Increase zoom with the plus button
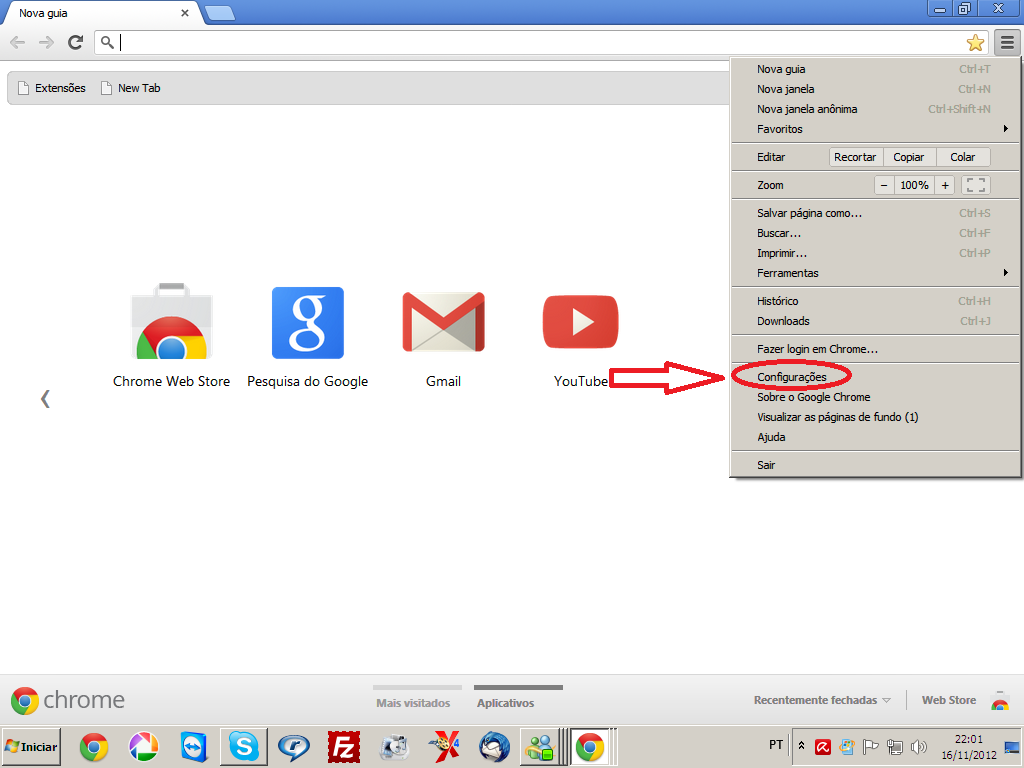The width and height of the screenshot is (1024, 768). 944,185
